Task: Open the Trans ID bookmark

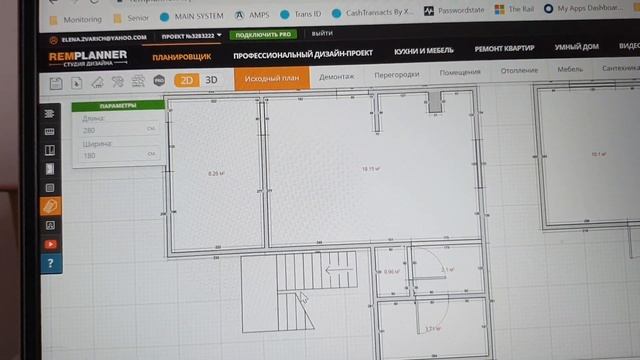Action: pos(301,14)
